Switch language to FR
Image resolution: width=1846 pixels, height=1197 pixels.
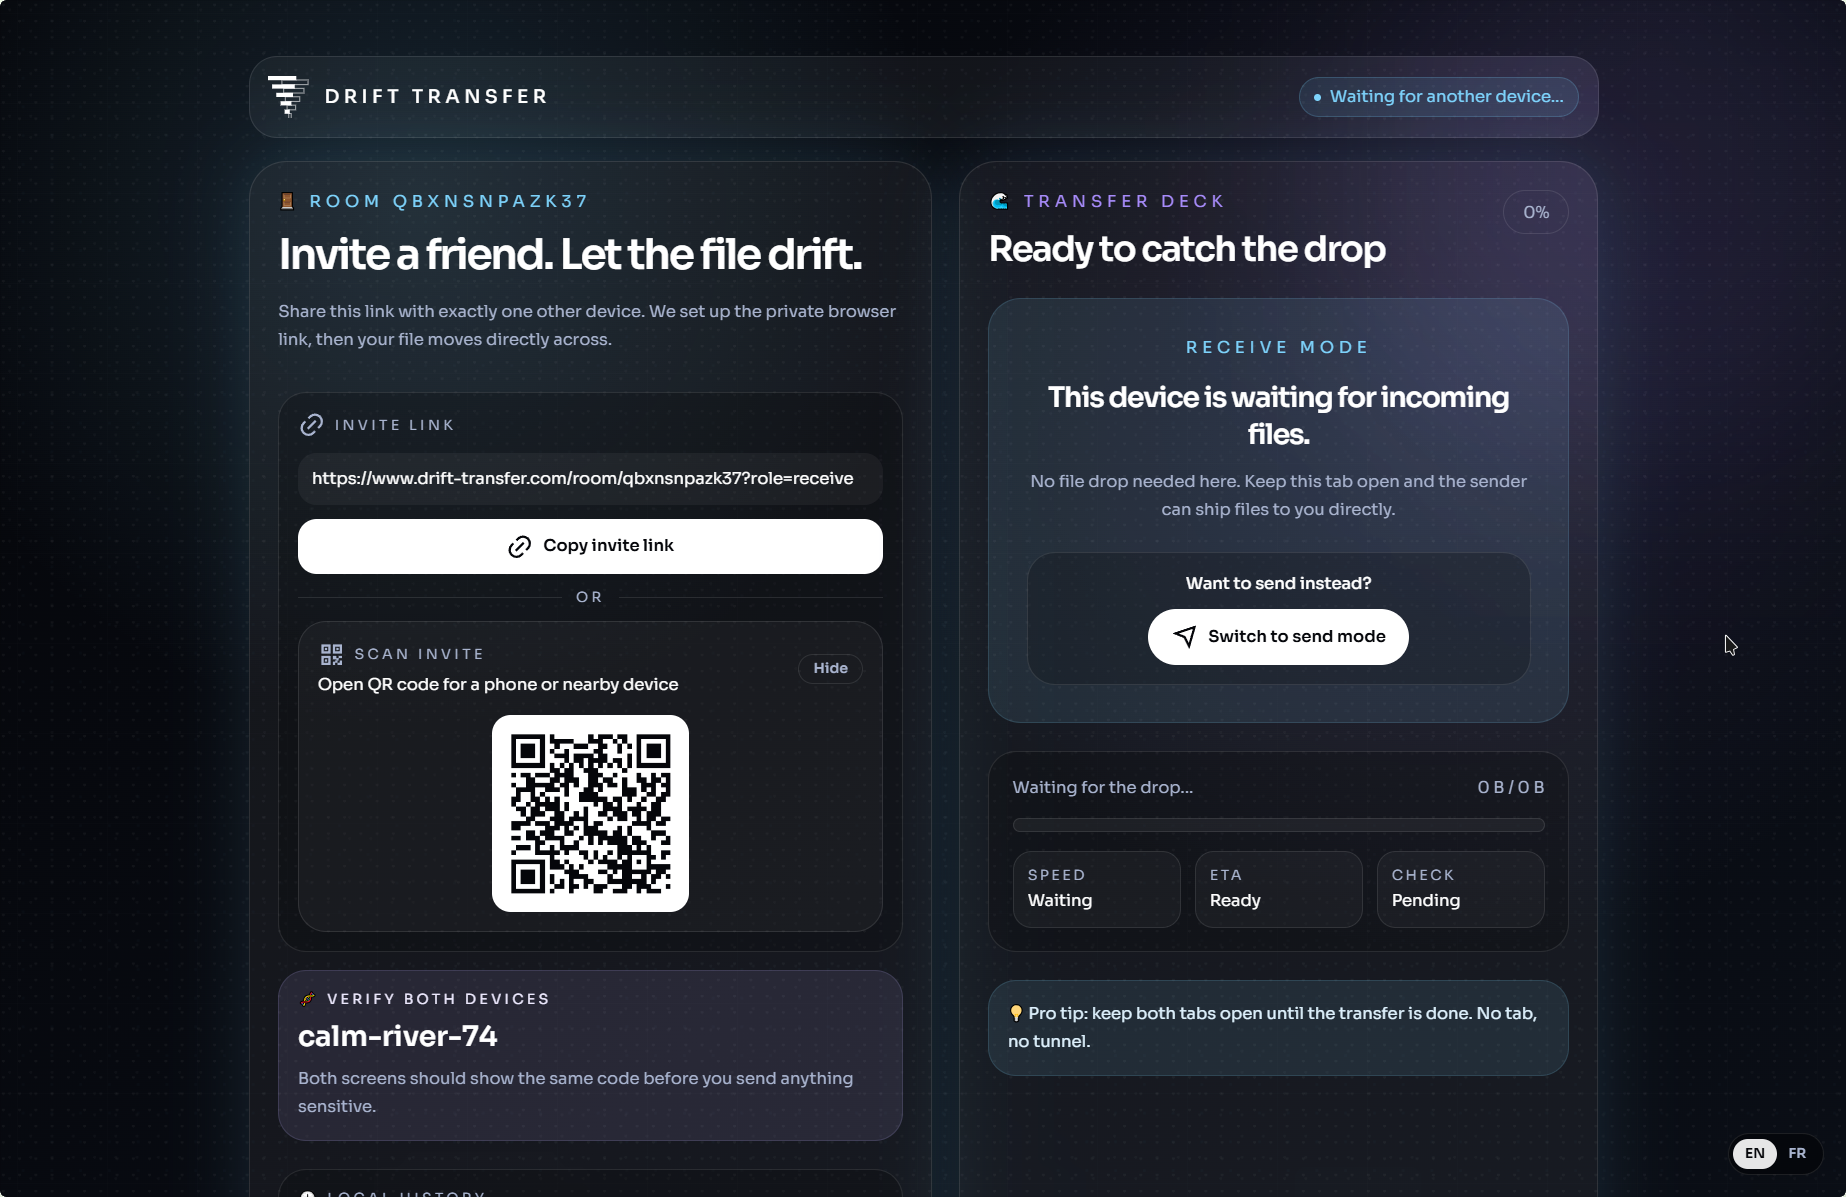point(1797,1153)
